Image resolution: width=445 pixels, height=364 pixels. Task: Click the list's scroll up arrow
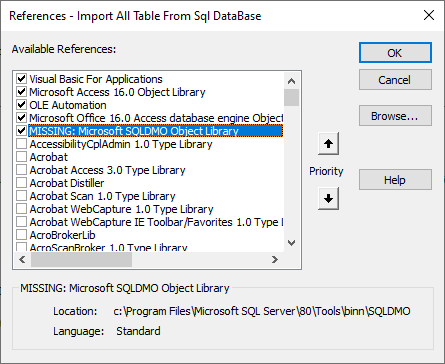click(x=292, y=81)
